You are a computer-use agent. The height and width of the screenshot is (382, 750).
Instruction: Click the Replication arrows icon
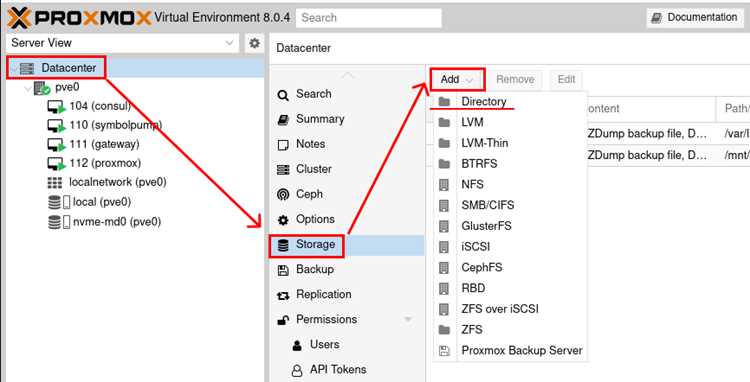point(283,295)
